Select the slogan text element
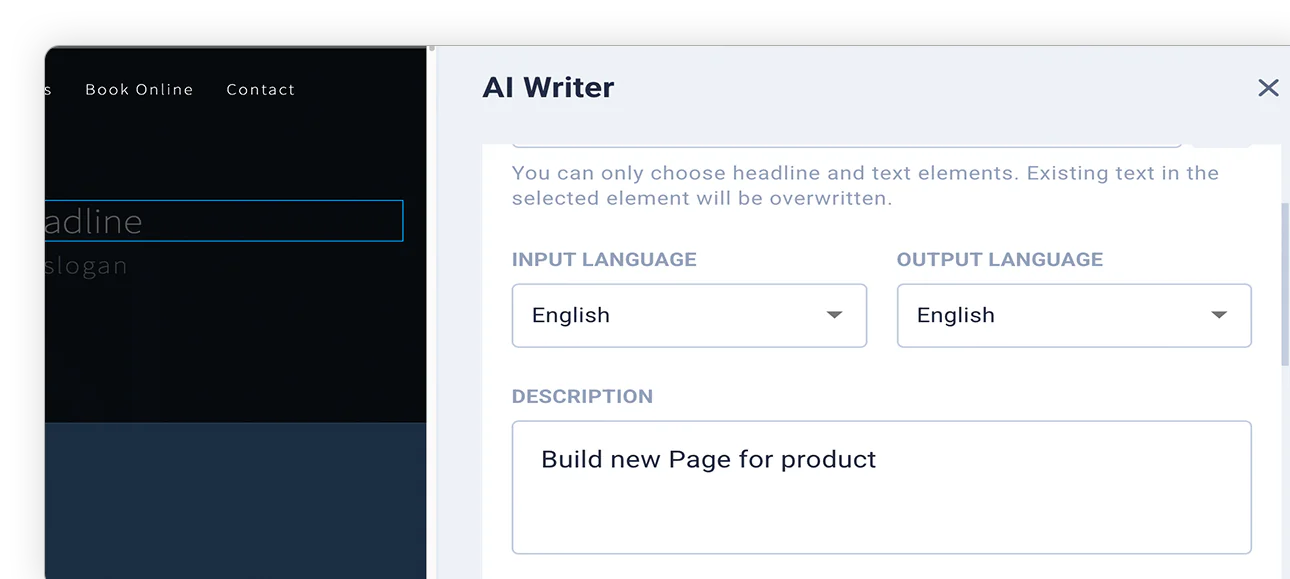Image resolution: width=1290 pixels, height=579 pixels. tap(85, 265)
